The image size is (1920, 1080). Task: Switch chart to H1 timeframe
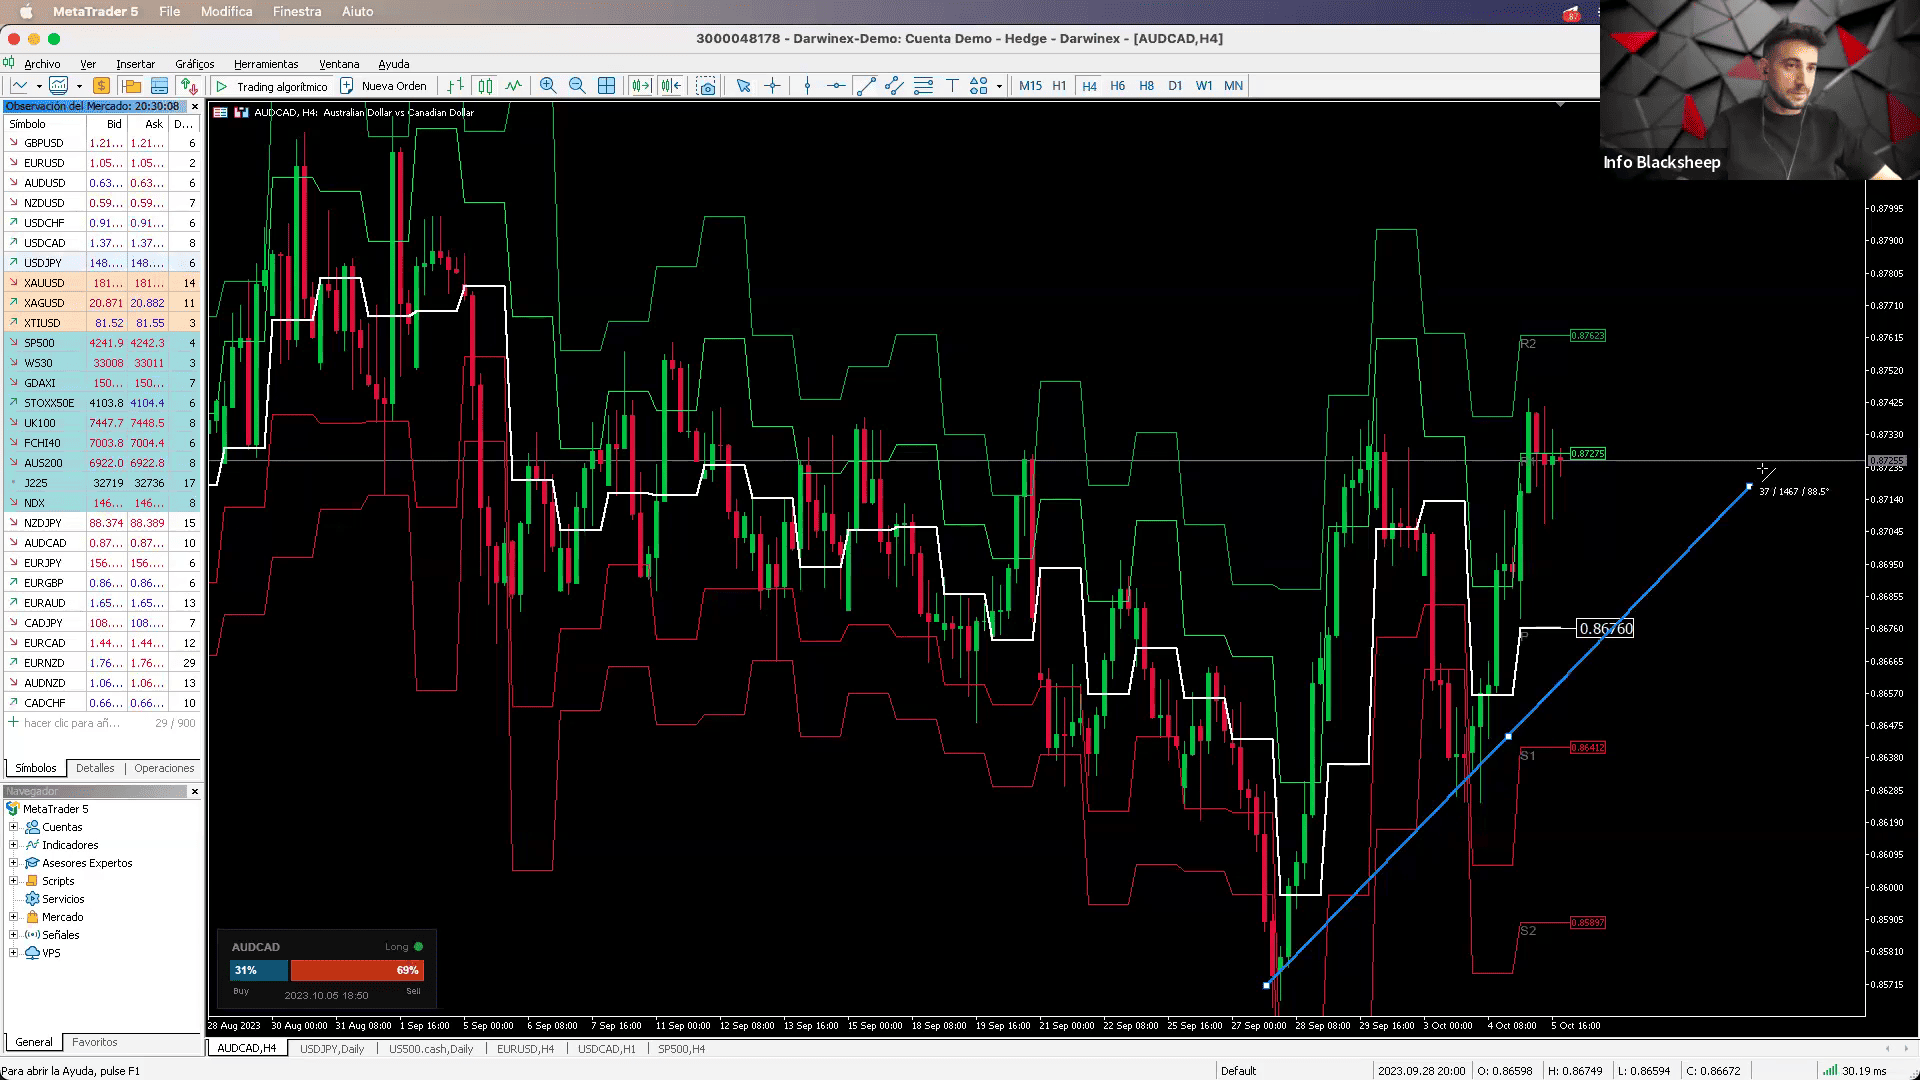tap(1059, 86)
